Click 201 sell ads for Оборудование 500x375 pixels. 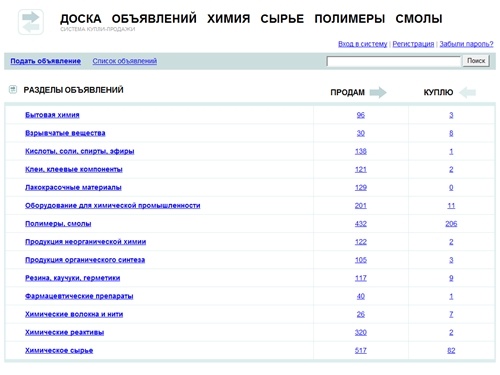click(x=361, y=205)
